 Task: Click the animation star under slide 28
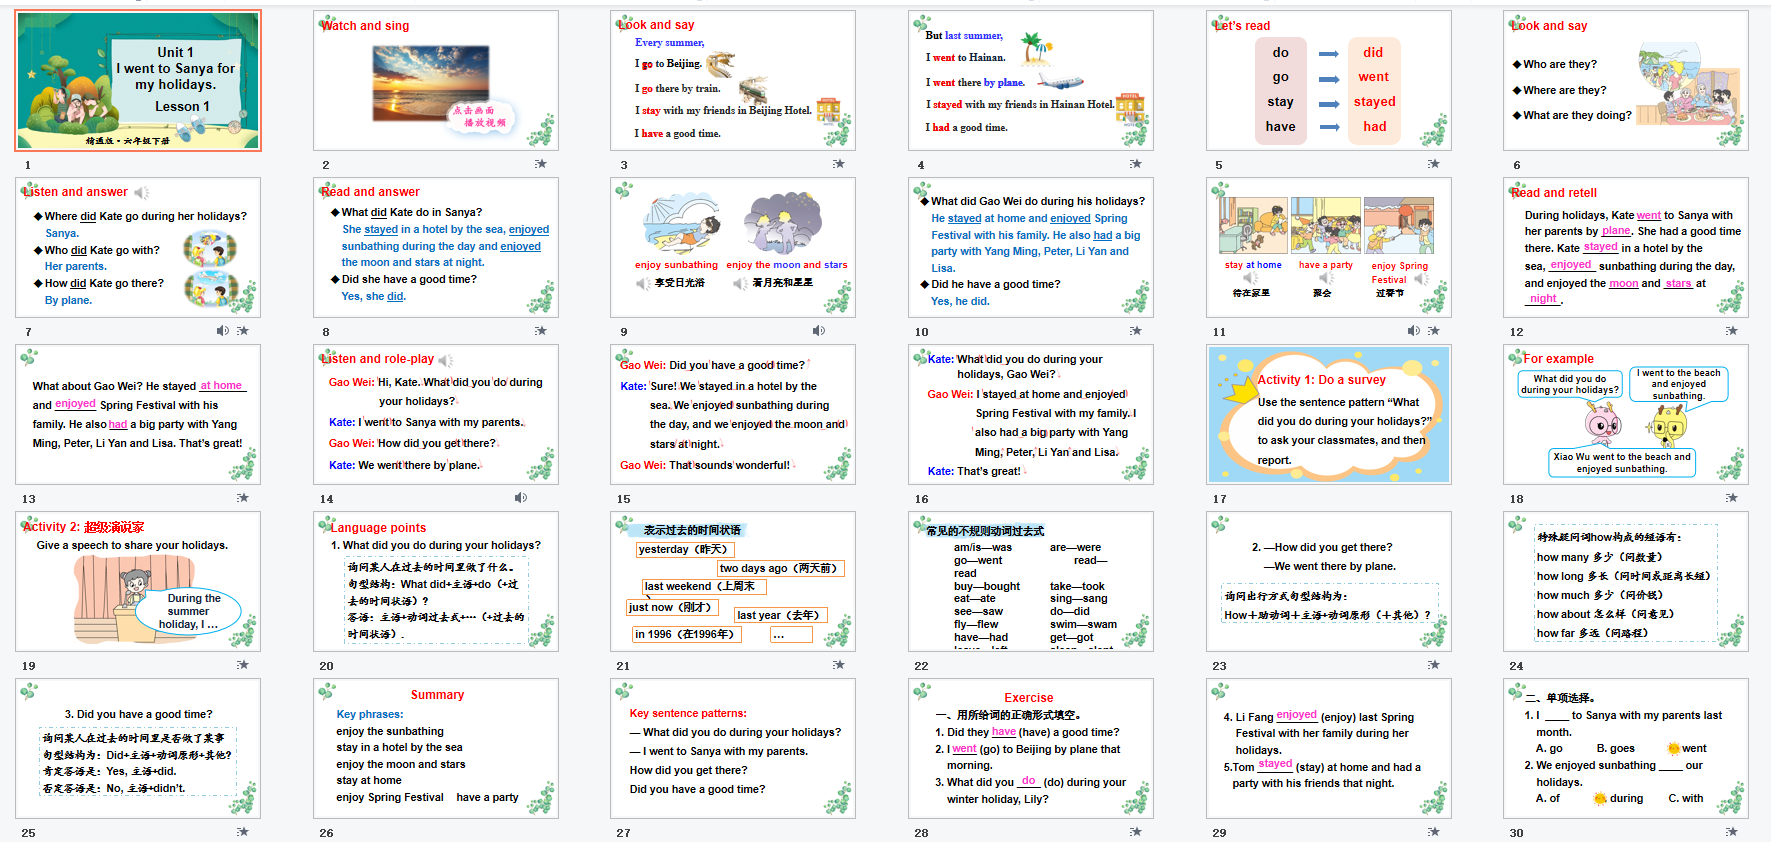pyautogui.click(x=1135, y=831)
